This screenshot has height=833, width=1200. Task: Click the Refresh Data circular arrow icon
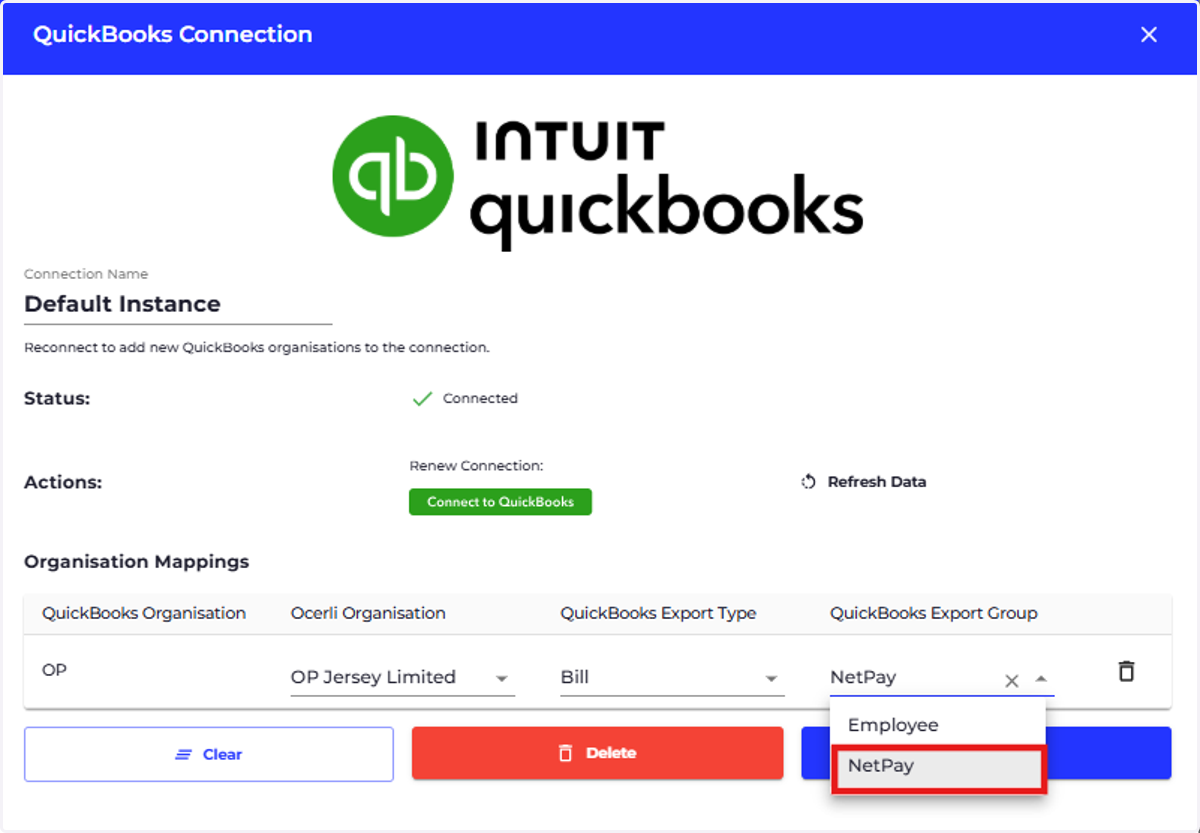(x=809, y=482)
